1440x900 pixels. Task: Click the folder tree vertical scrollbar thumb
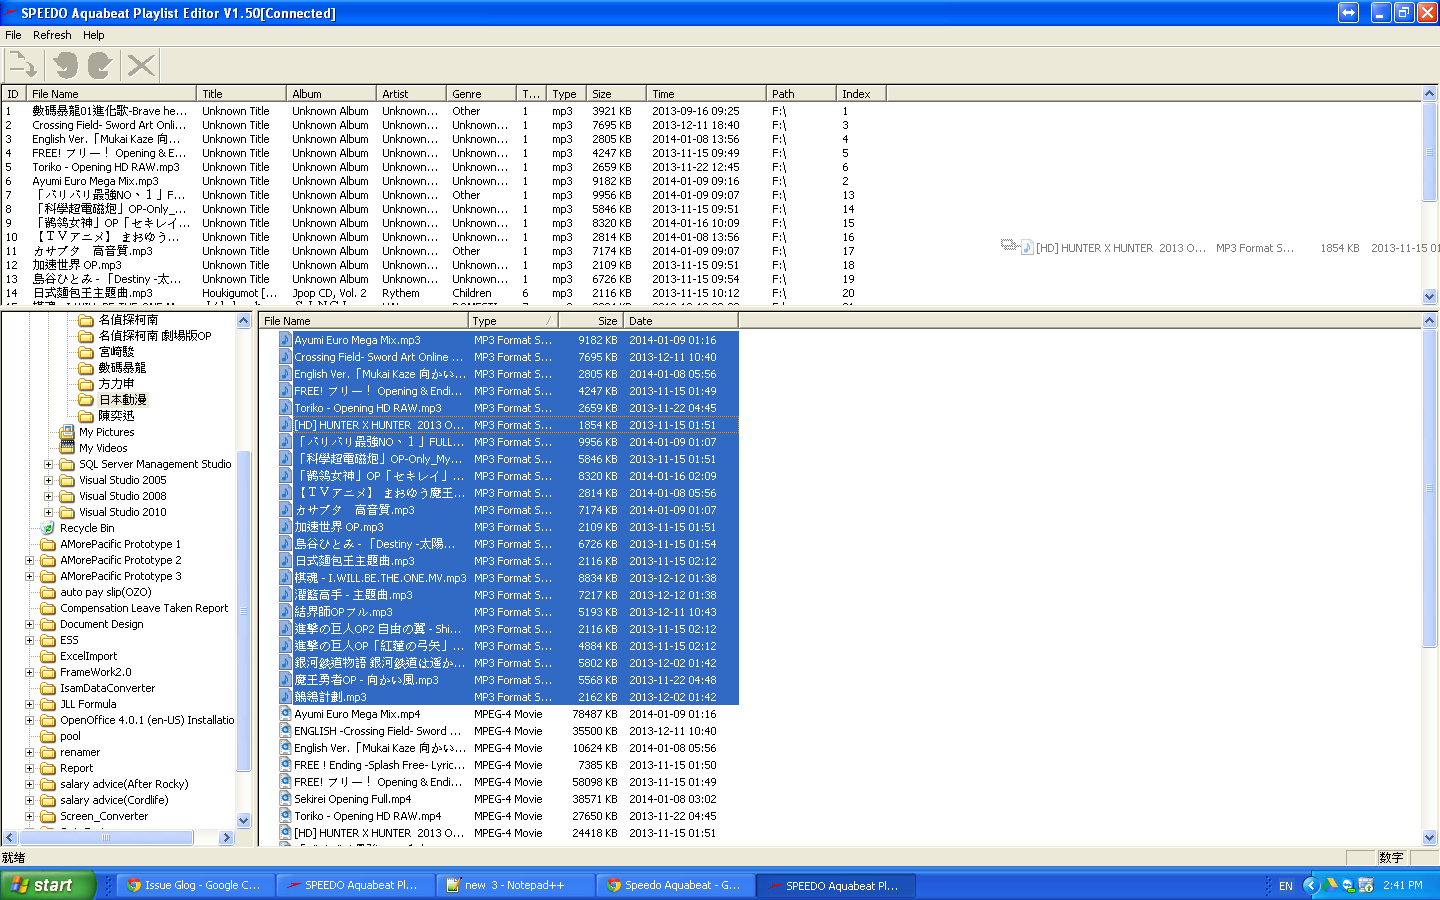pyautogui.click(x=243, y=612)
